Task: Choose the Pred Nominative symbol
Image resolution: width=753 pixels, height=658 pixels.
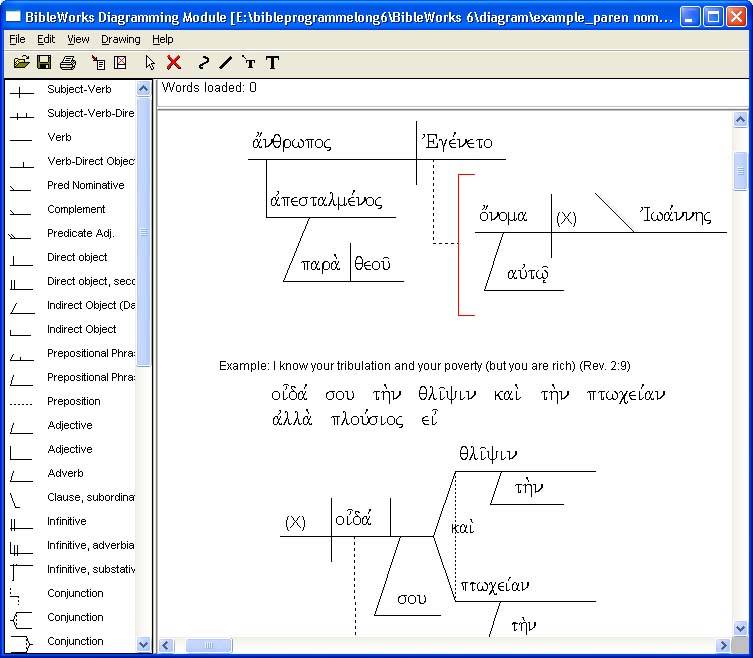Action: [x=21, y=188]
